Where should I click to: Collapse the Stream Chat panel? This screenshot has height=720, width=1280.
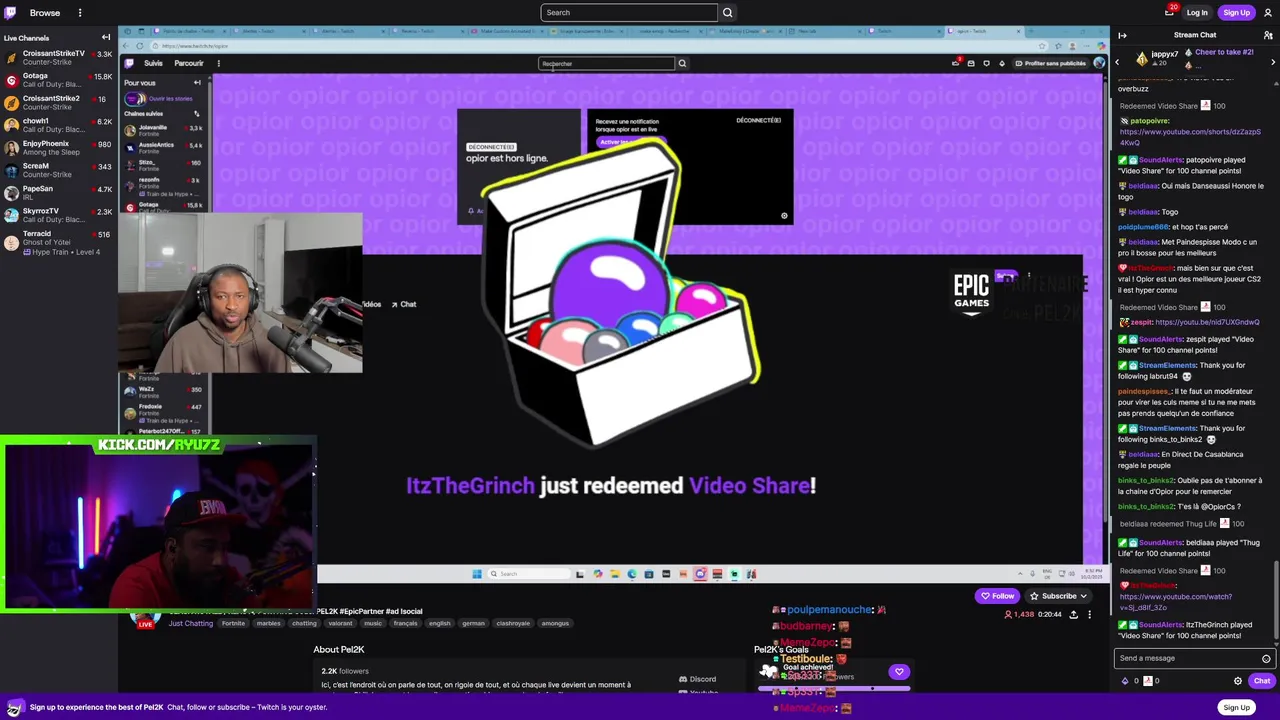[1122, 35]
